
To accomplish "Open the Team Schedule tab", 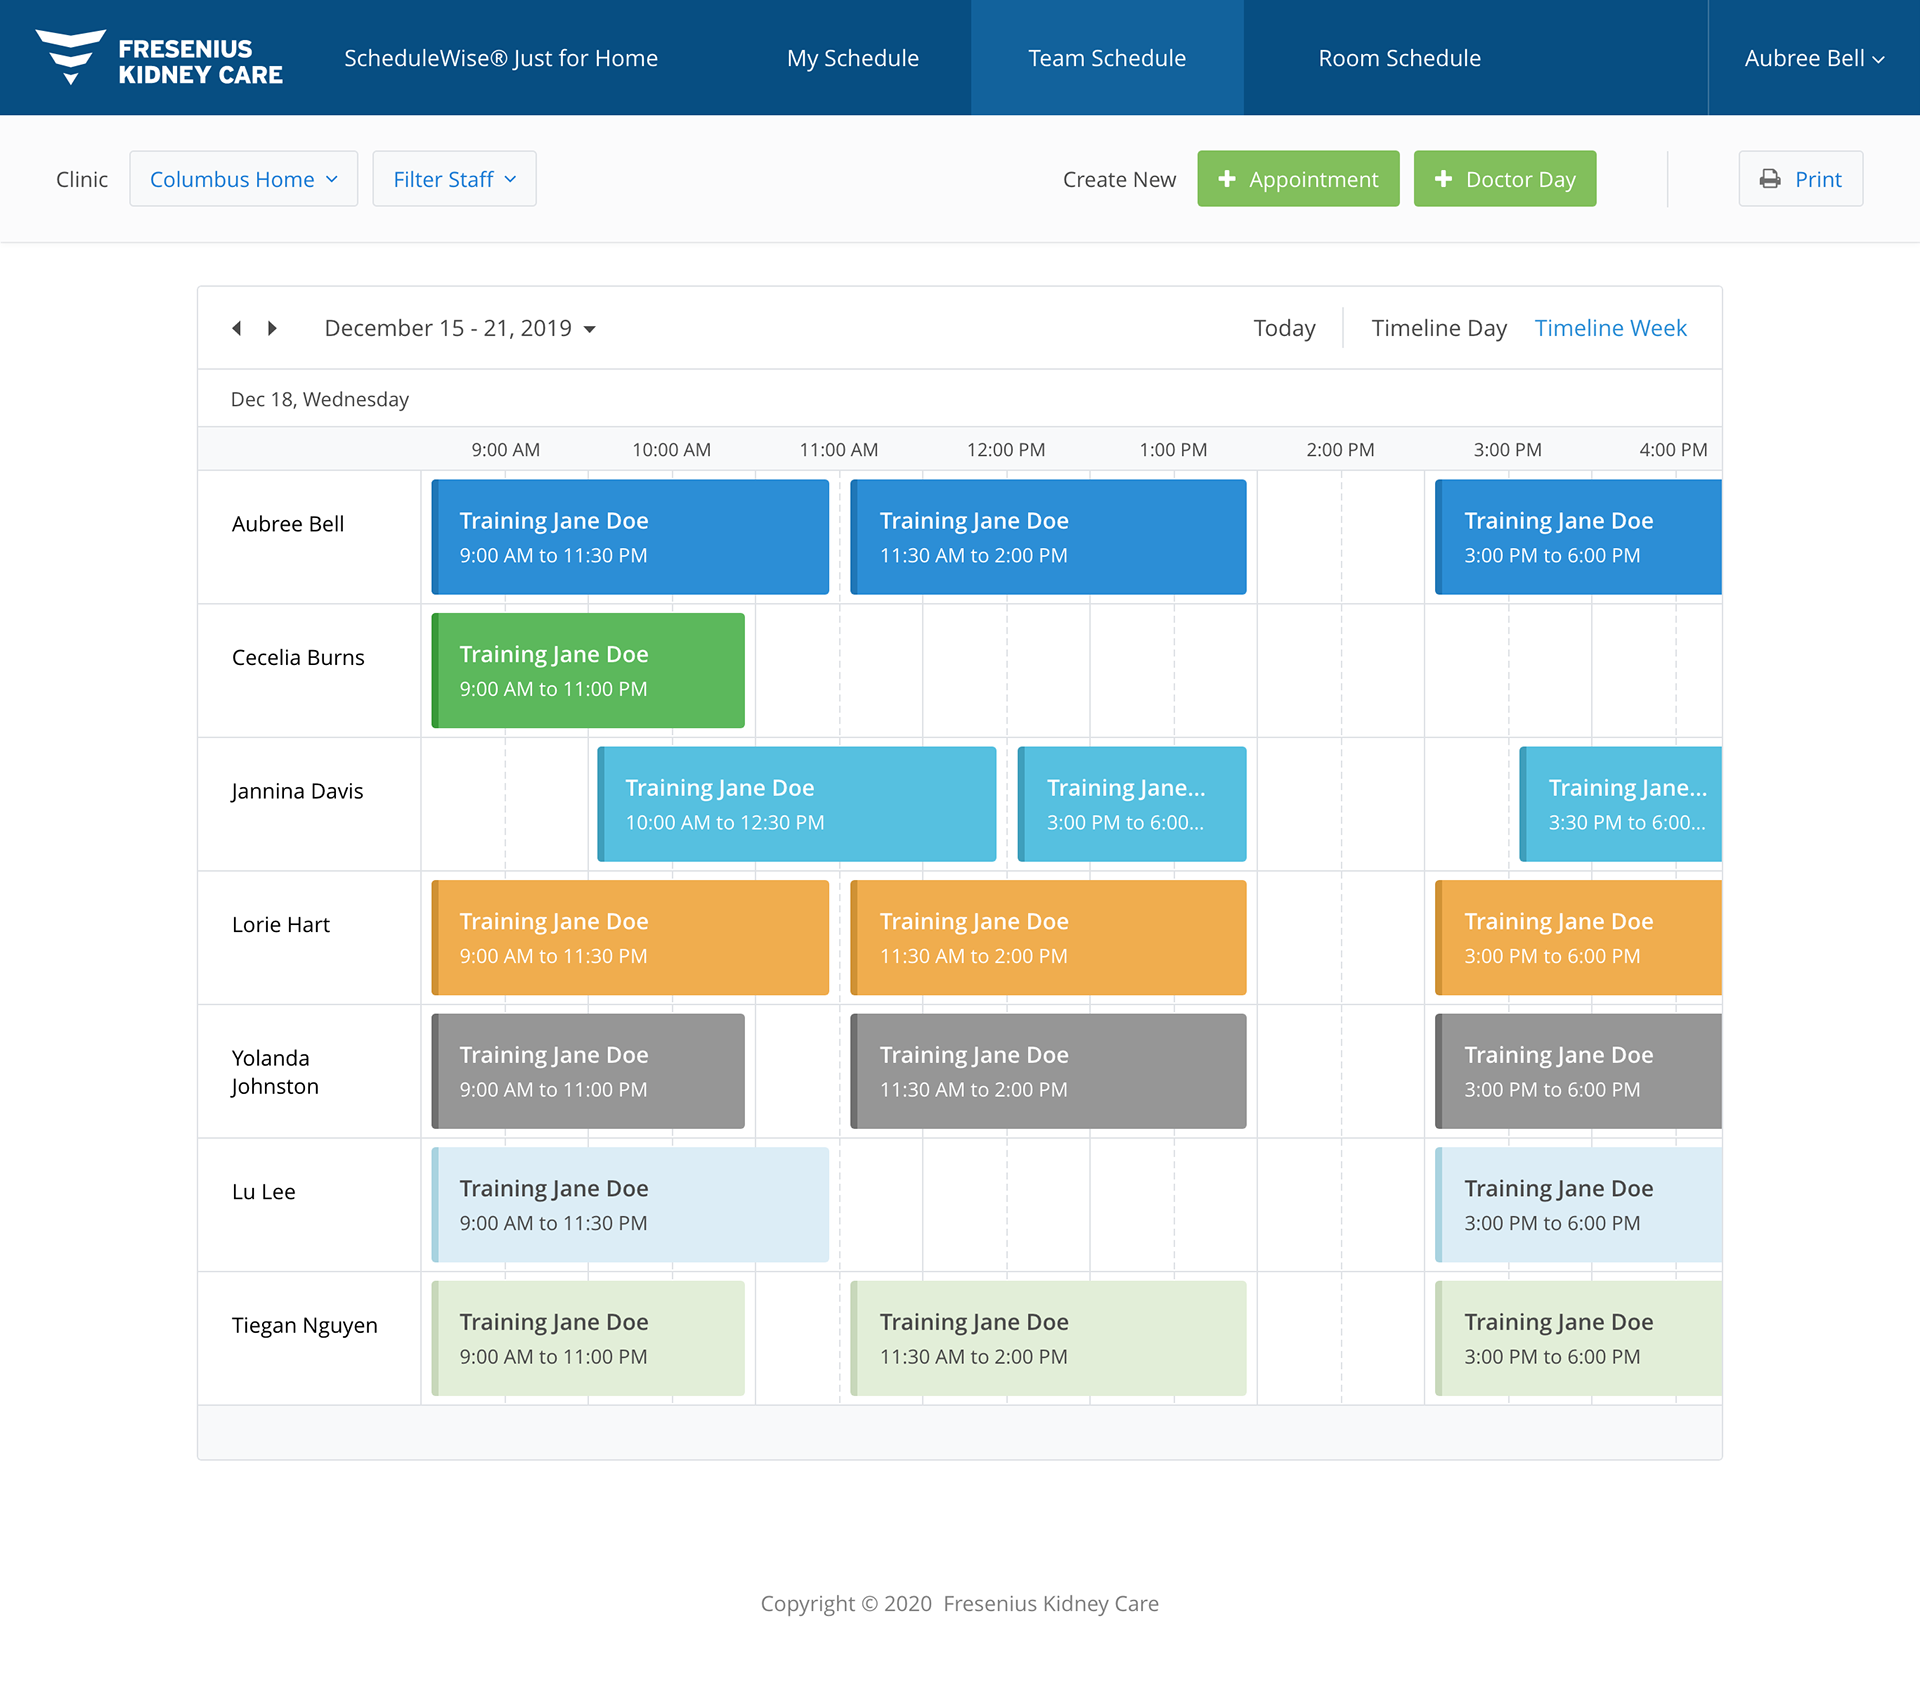I will coord(1107,58).
